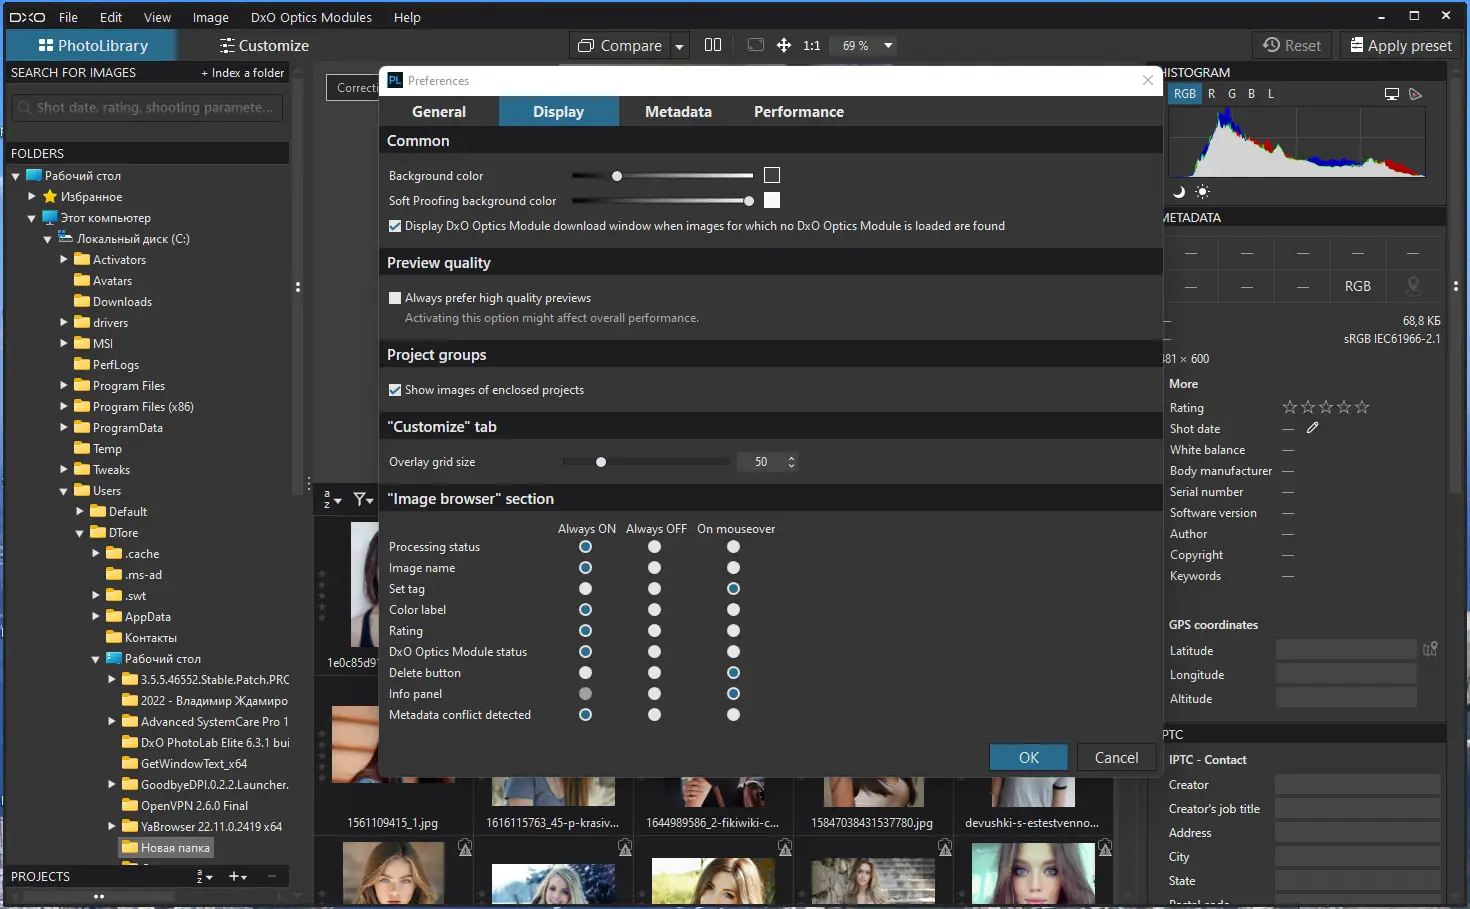Click the 1:1 zoom icon

811,45
